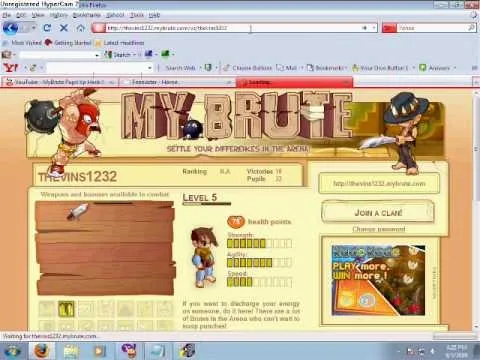Open the Latest Headlines bookmark

point(120,43)
